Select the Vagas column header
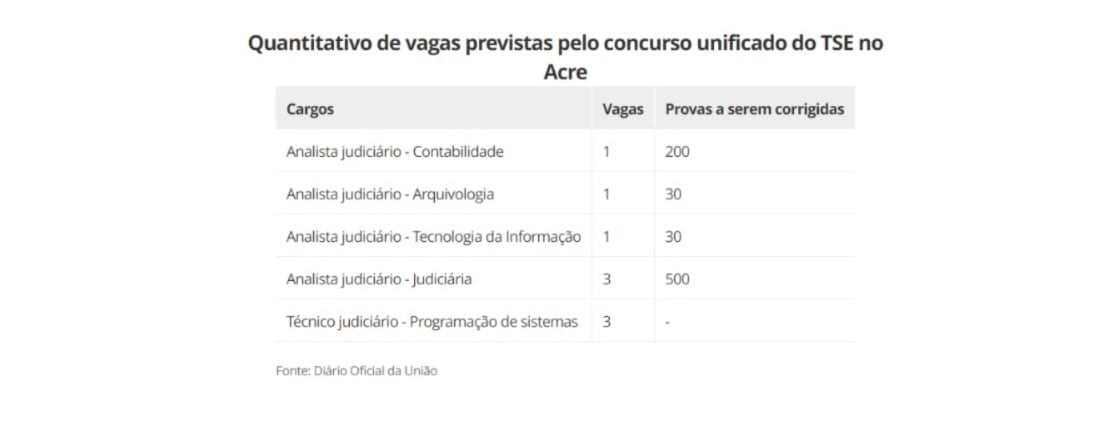 click(x=623, y=109)
